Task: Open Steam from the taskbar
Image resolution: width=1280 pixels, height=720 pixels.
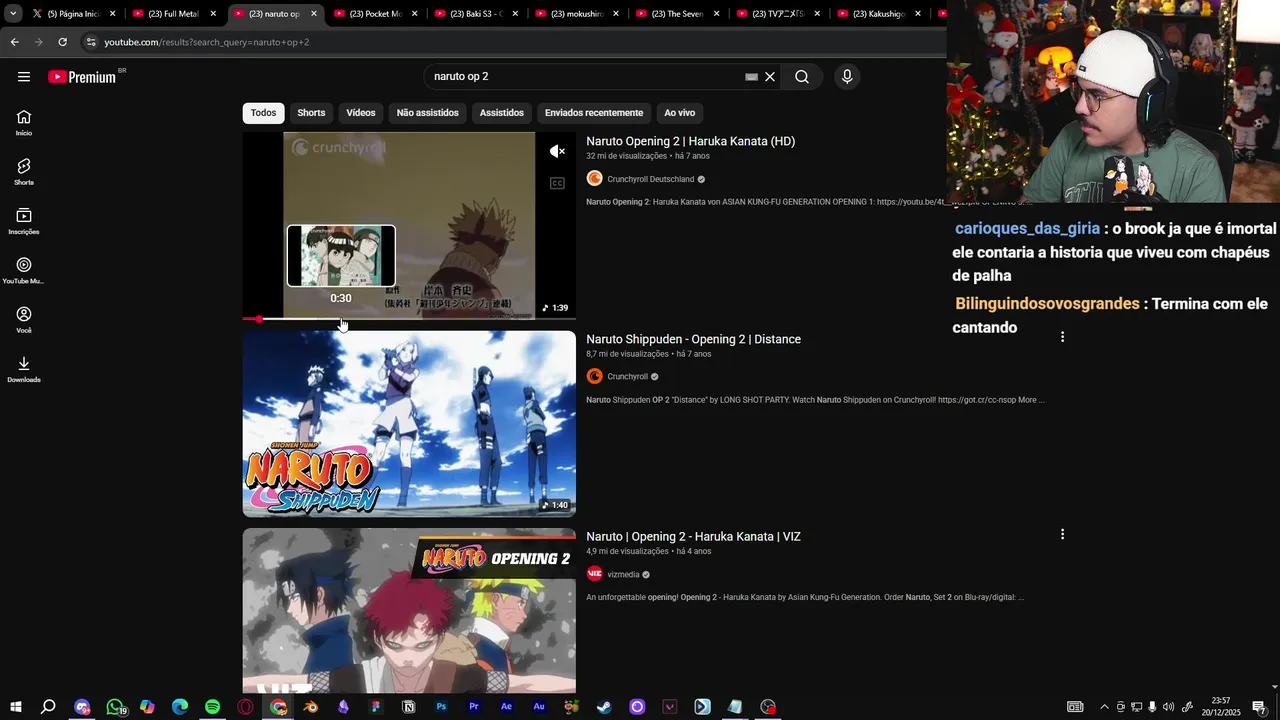Action: 604,707
